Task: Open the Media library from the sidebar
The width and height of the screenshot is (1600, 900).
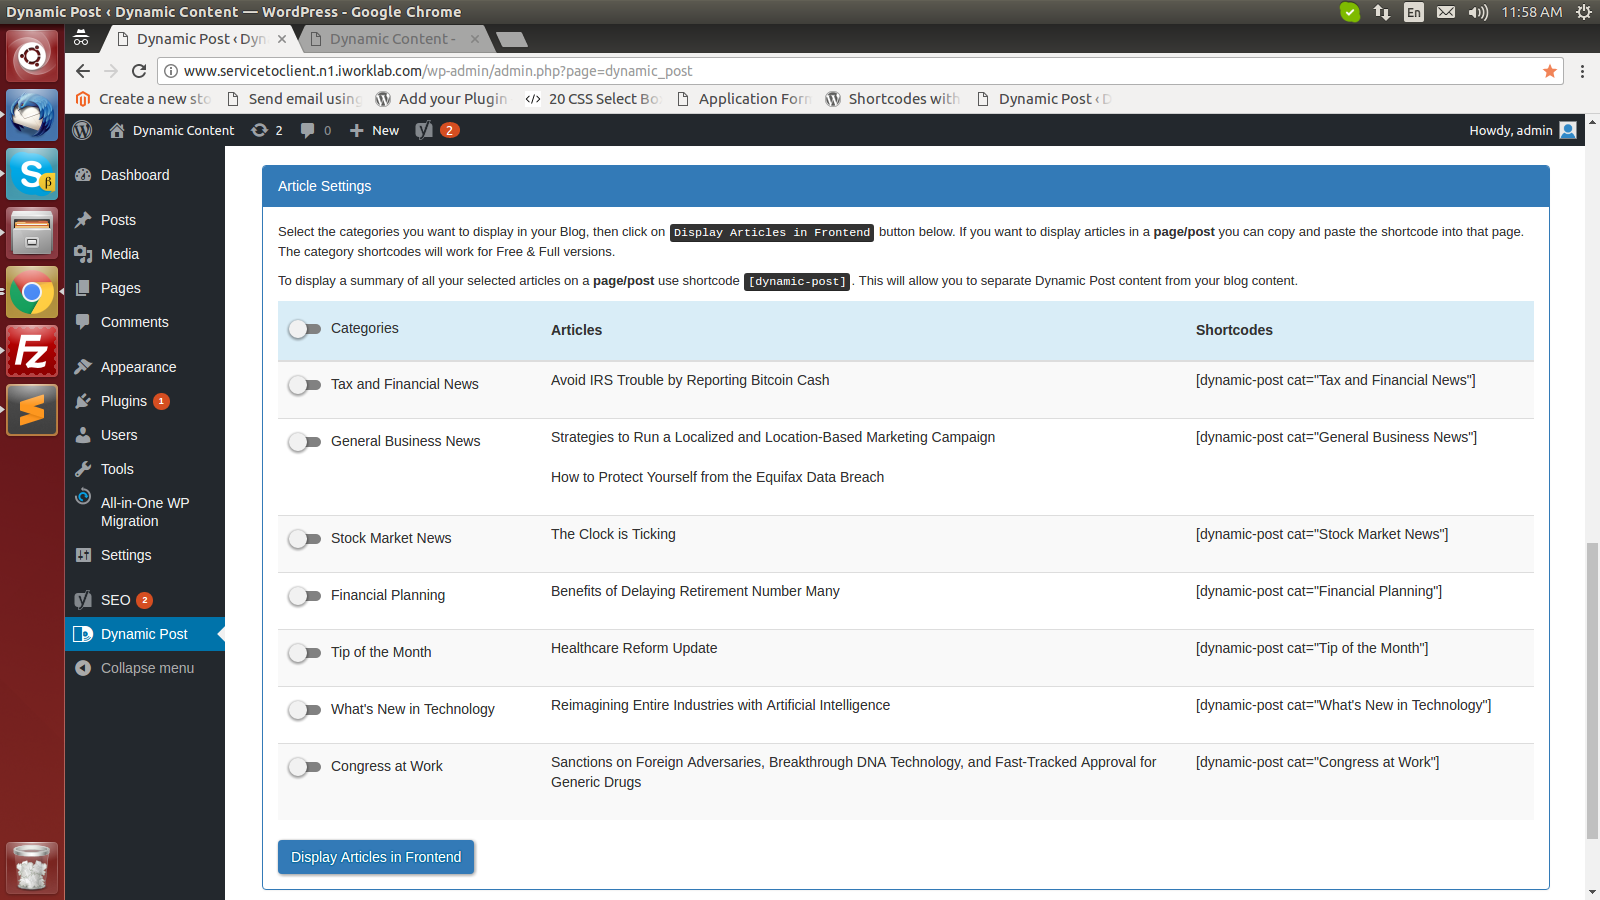Action: coord(118,254)
